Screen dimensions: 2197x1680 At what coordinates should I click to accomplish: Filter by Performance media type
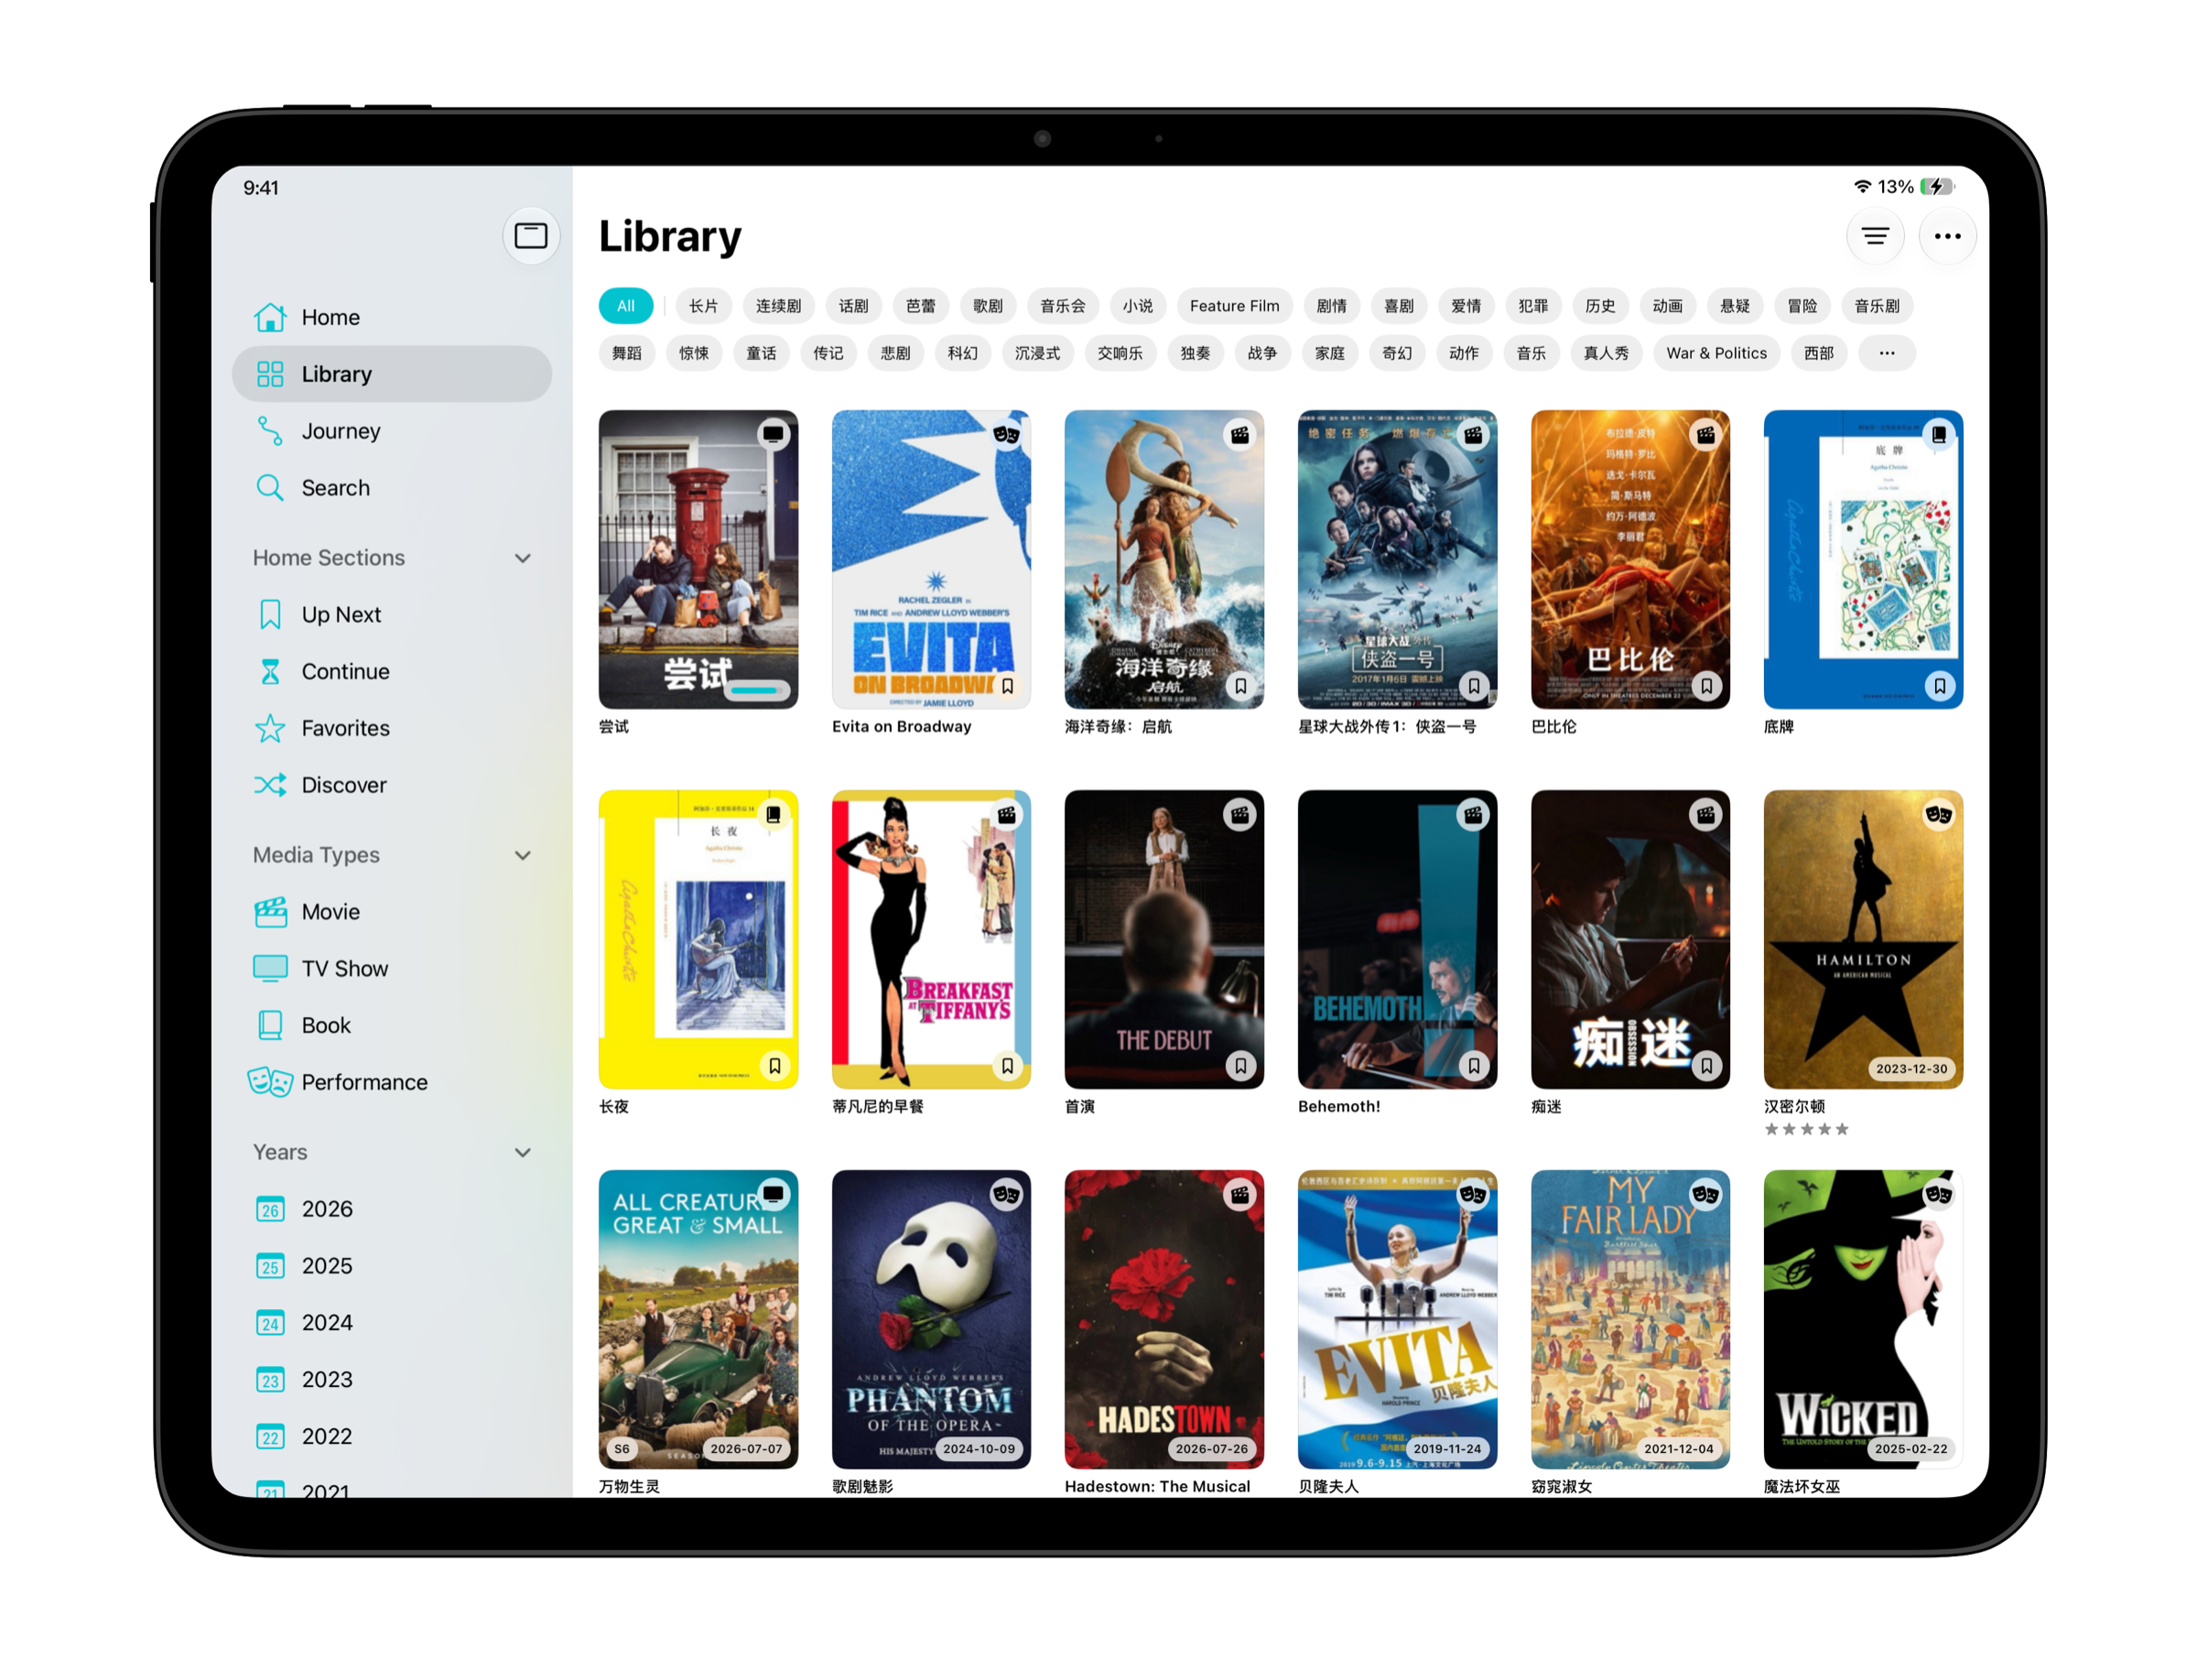391,1083
